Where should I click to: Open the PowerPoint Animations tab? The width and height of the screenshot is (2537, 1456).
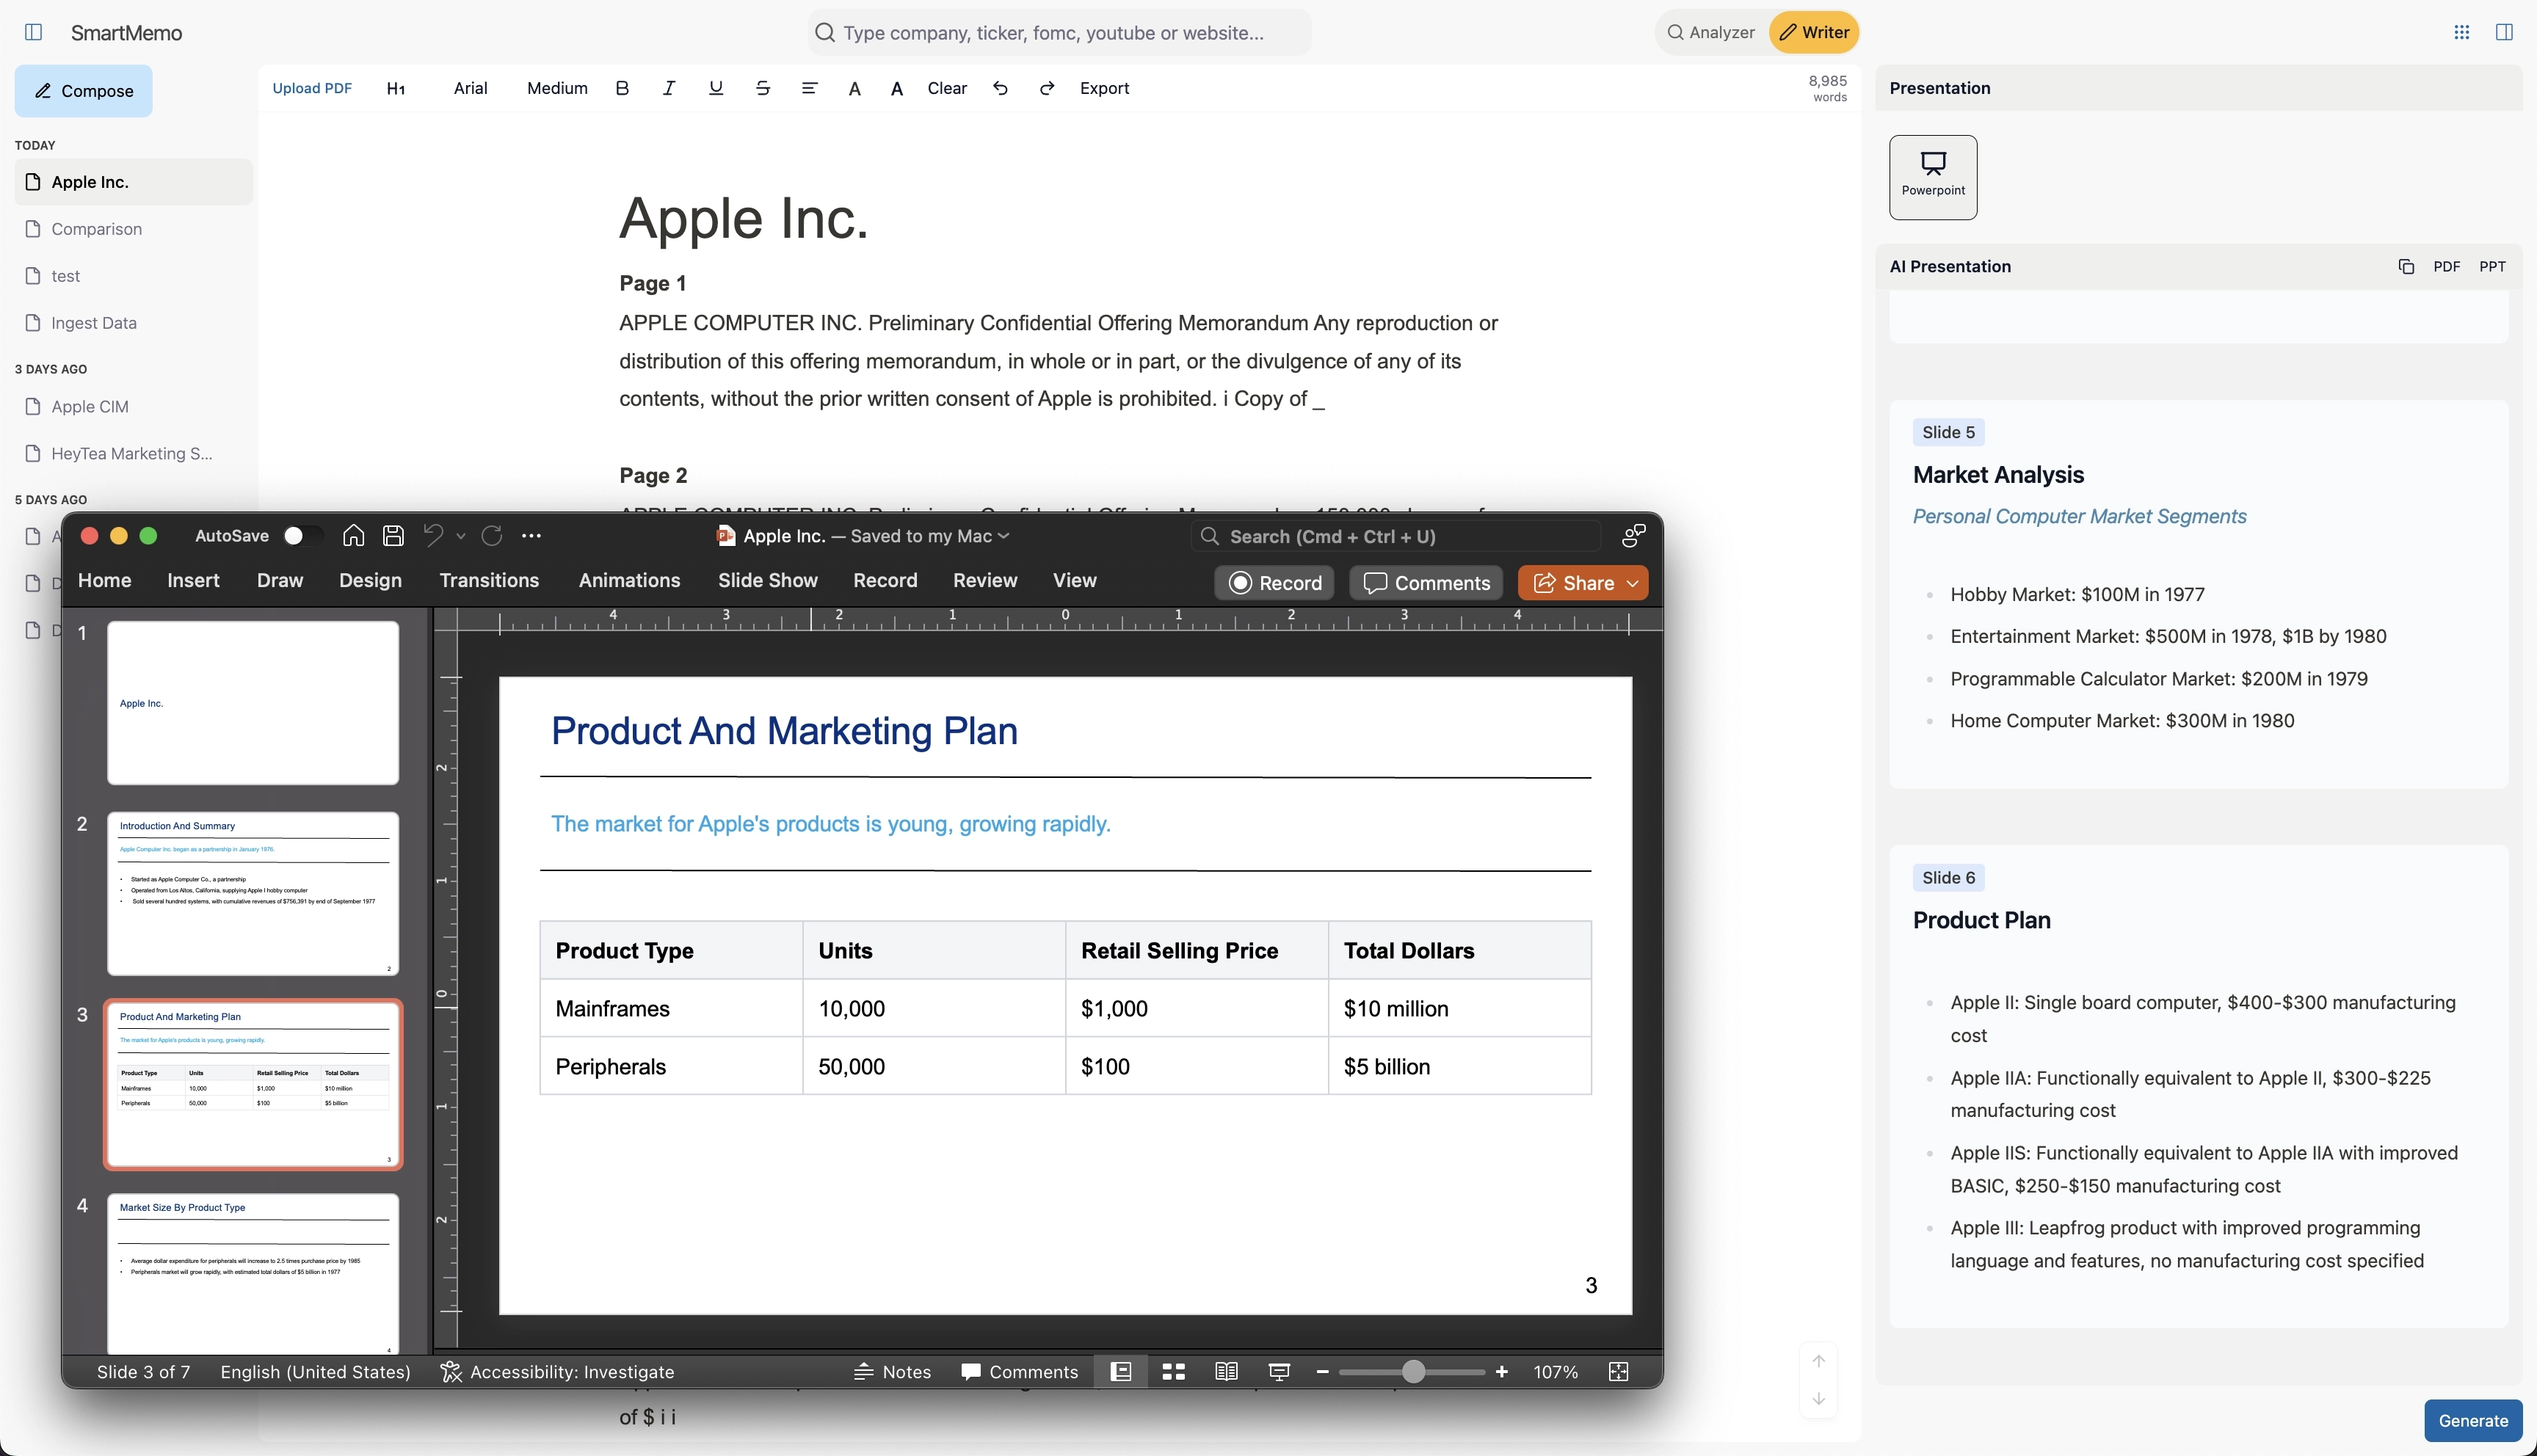point(629,580)
